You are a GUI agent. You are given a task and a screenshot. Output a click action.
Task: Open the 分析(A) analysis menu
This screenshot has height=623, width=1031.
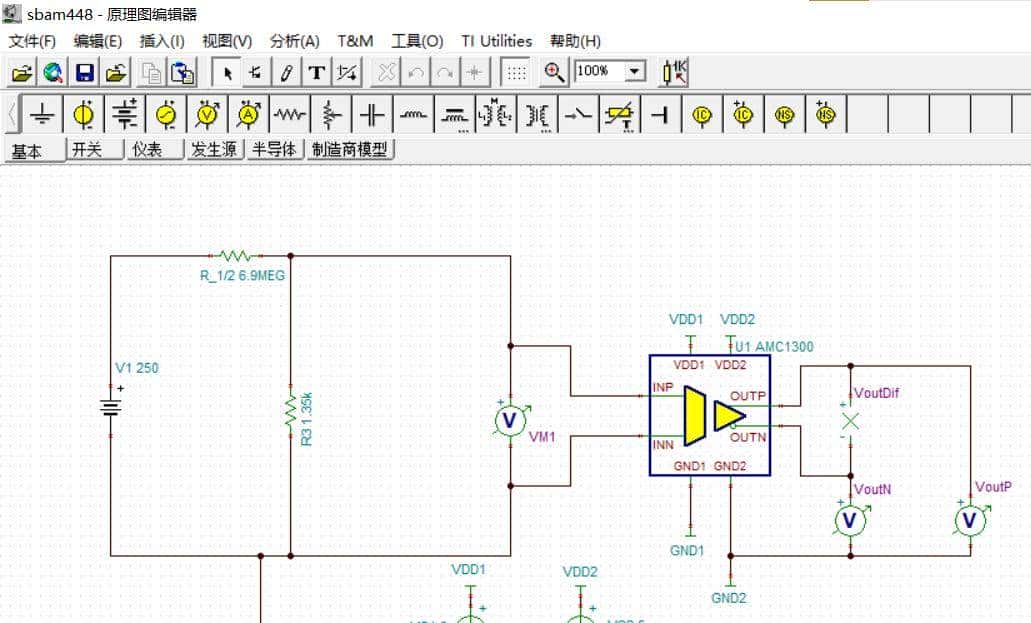(296, 41)
